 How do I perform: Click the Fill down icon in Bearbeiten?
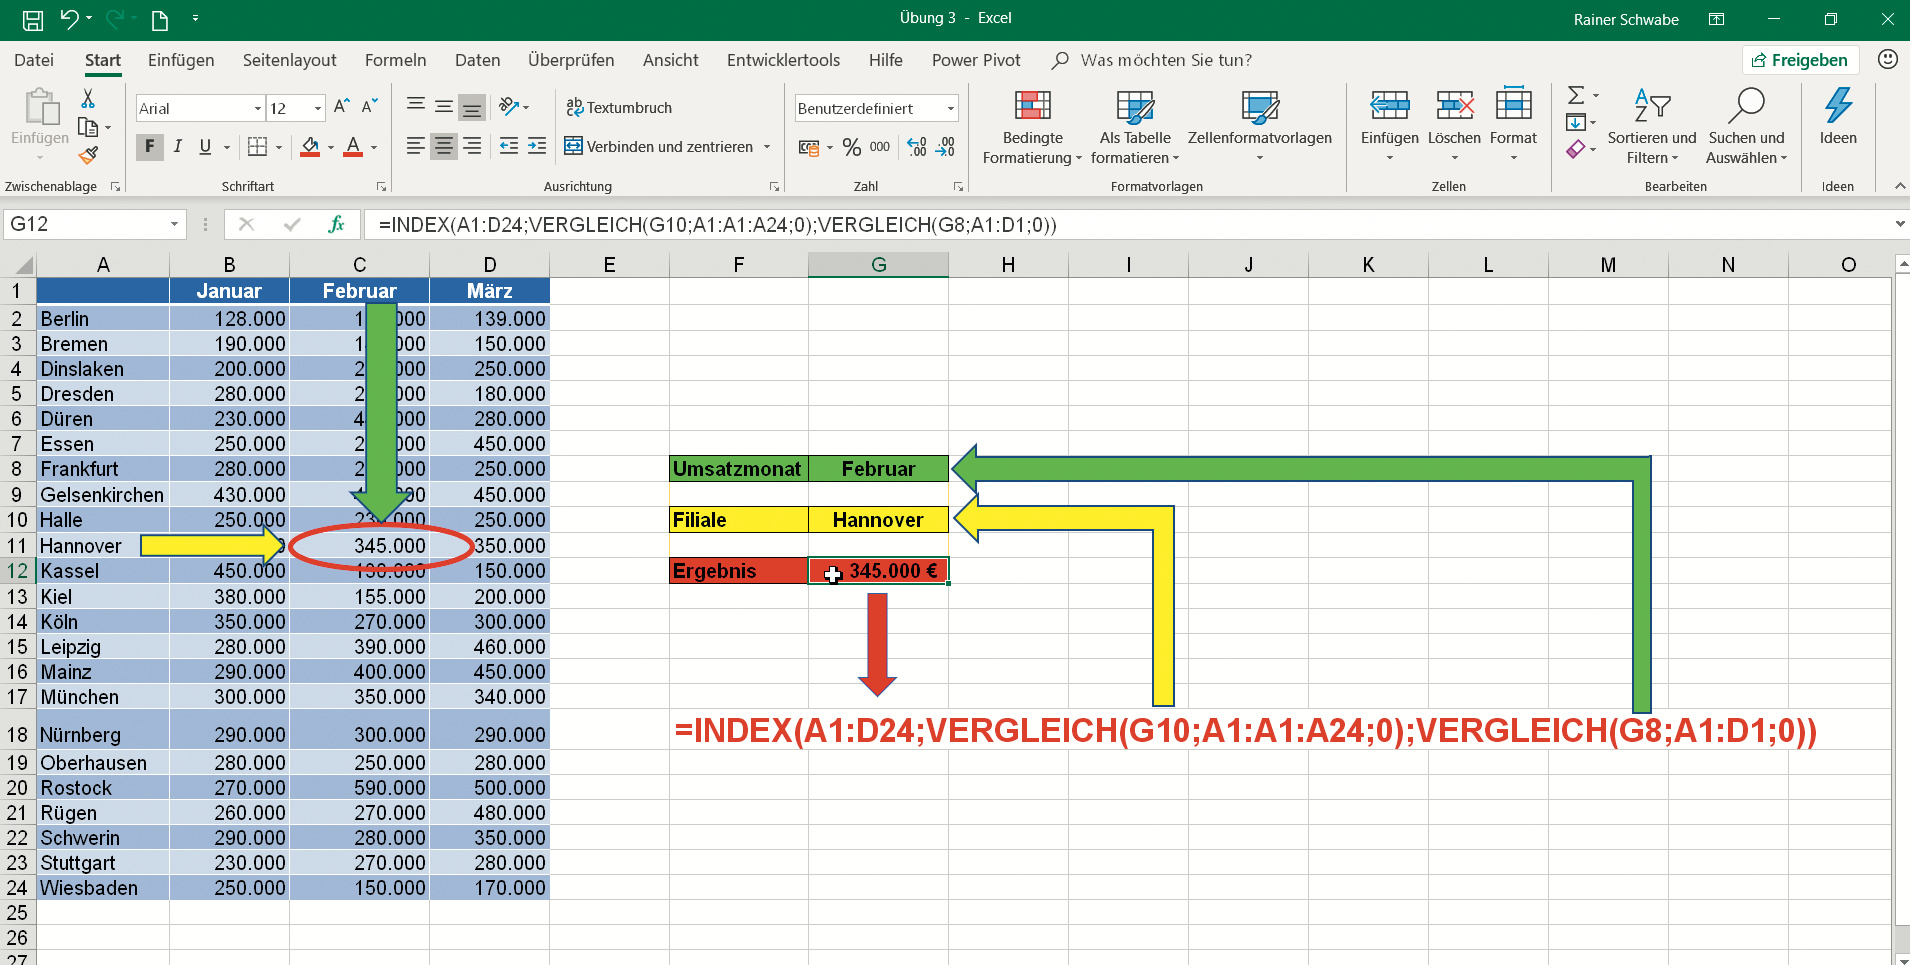[1576, 122]
